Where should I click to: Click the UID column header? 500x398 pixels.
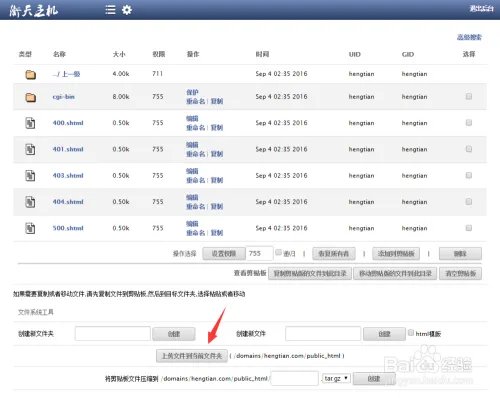(x=355, y=54)
